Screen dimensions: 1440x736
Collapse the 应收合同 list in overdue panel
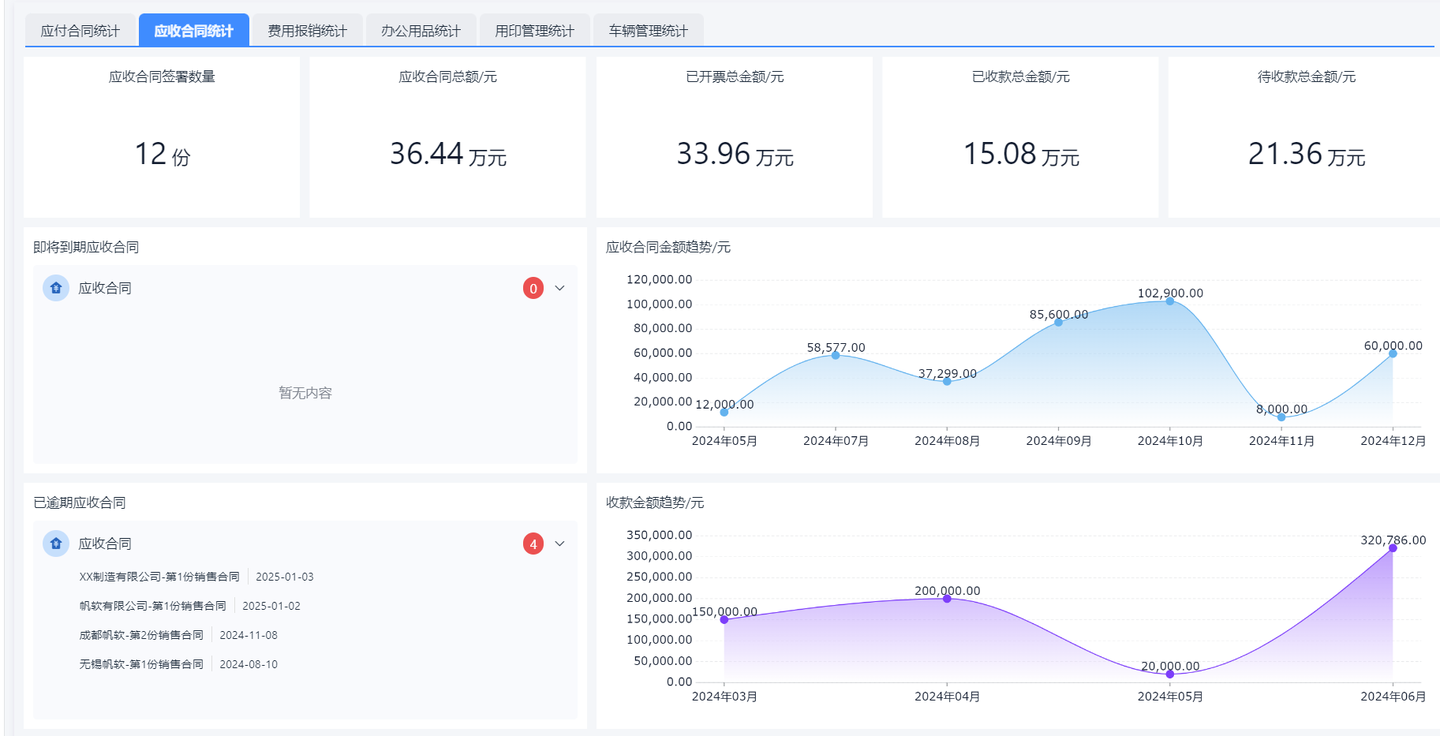(559, 543)
